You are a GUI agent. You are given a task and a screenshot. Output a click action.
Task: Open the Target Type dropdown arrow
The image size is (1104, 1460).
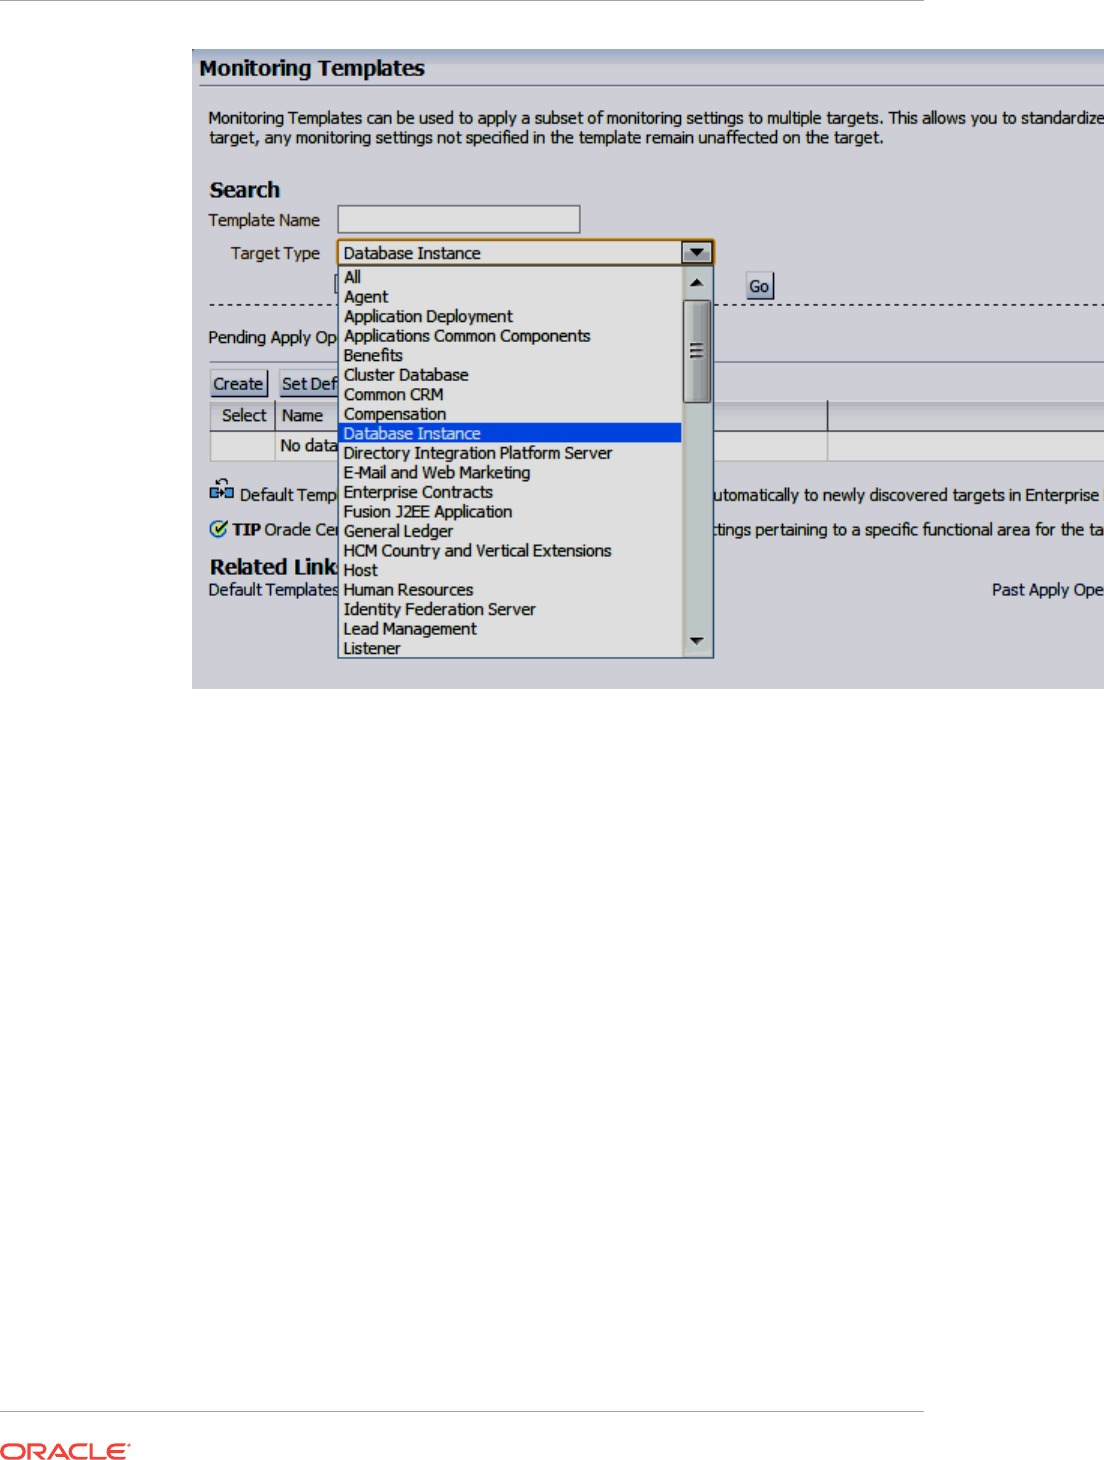[697, 253]
